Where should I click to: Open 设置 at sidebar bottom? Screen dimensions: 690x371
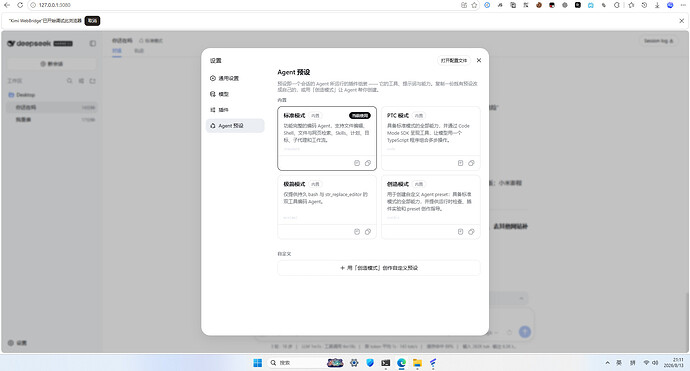coord(17,343)
